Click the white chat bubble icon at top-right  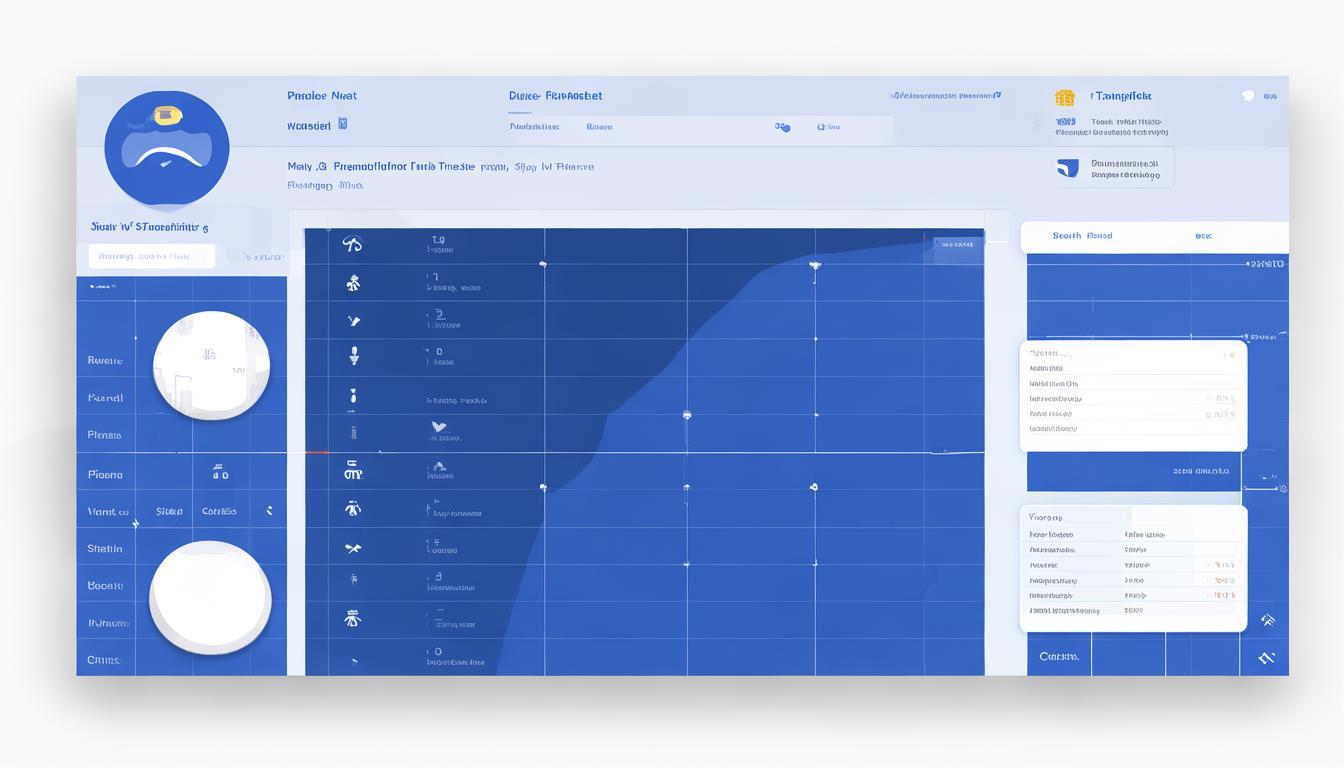click(1247, 96)
